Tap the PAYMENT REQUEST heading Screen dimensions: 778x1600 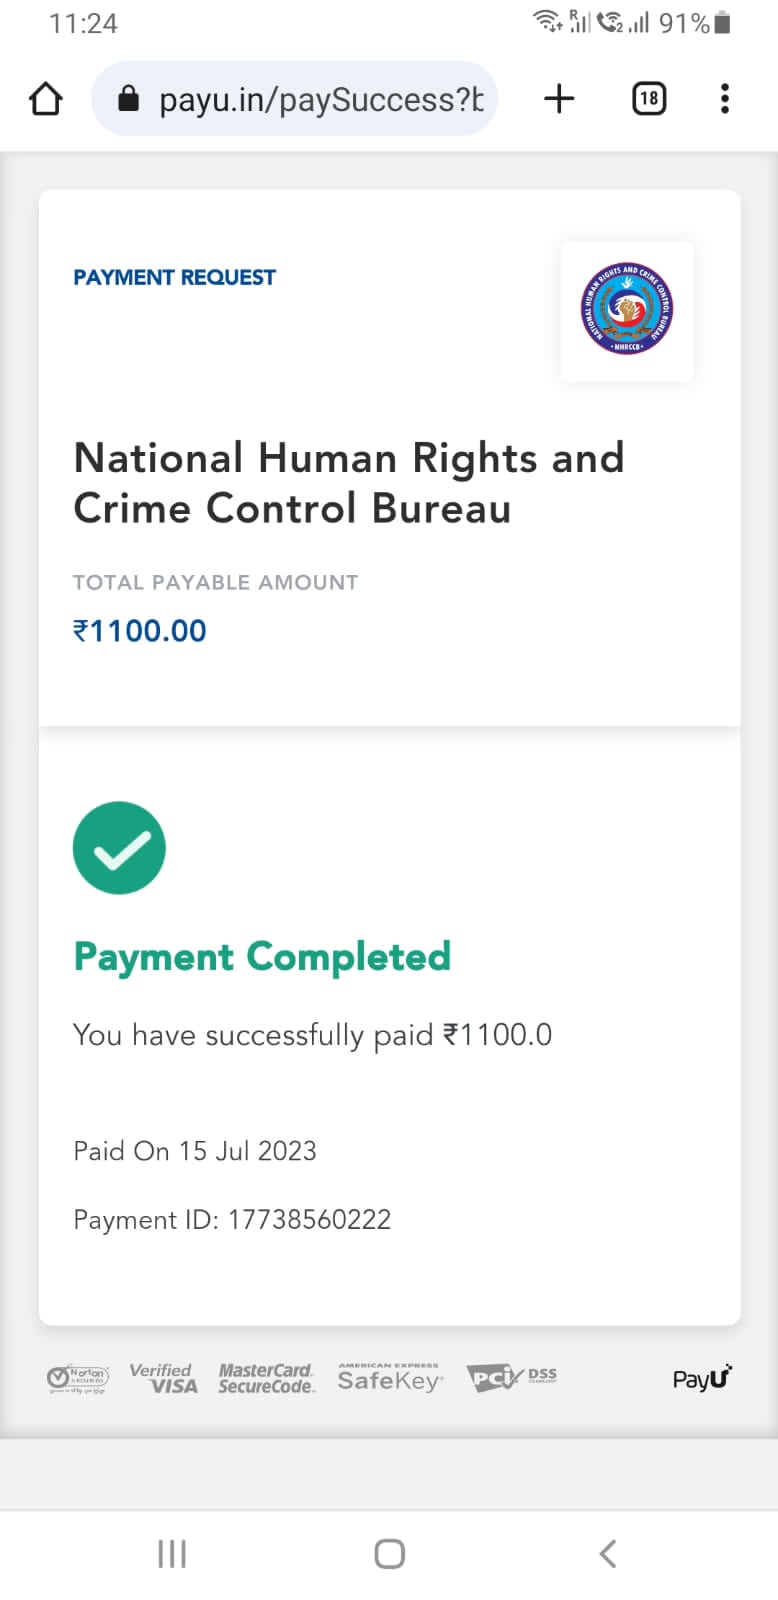coord(174,278)
